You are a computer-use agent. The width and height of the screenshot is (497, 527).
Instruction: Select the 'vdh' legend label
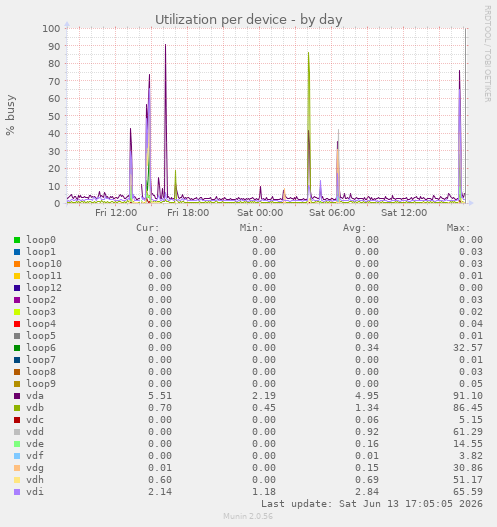(35, 480)
